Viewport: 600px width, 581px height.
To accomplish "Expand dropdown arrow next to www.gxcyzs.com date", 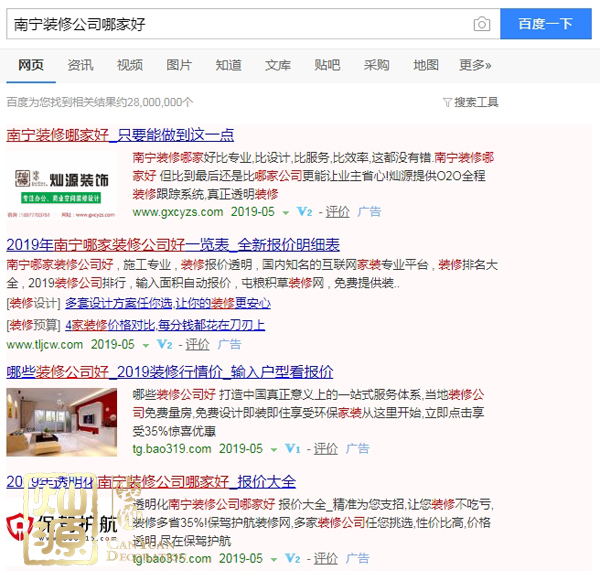I will point(286,212).
